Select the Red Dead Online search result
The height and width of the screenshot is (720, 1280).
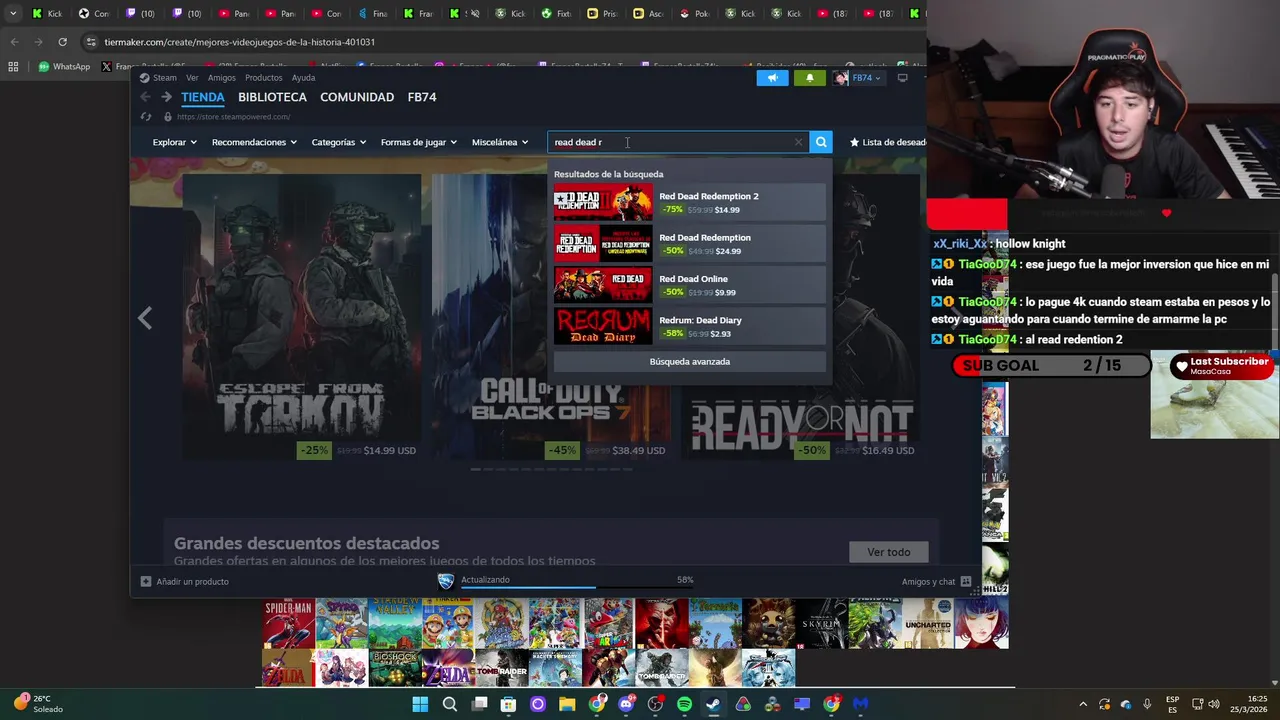click(690, 285)
